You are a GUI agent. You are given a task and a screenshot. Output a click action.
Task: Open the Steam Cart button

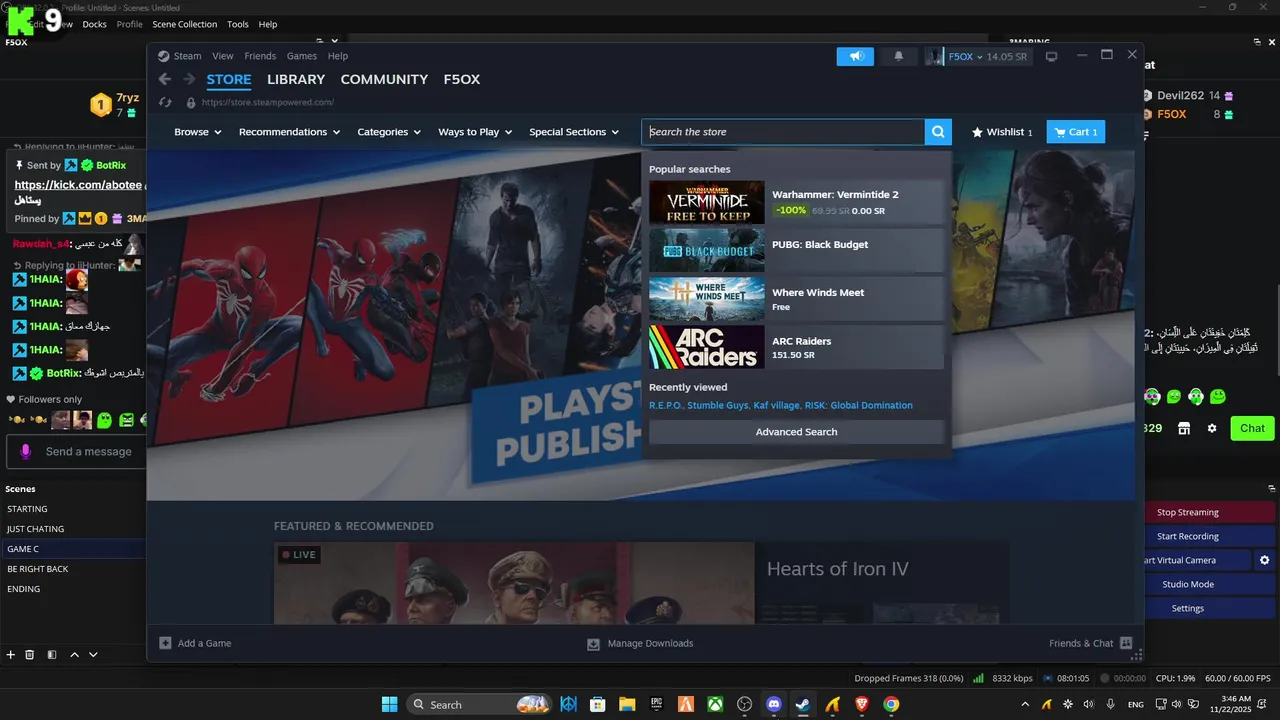click(1076, 132)
